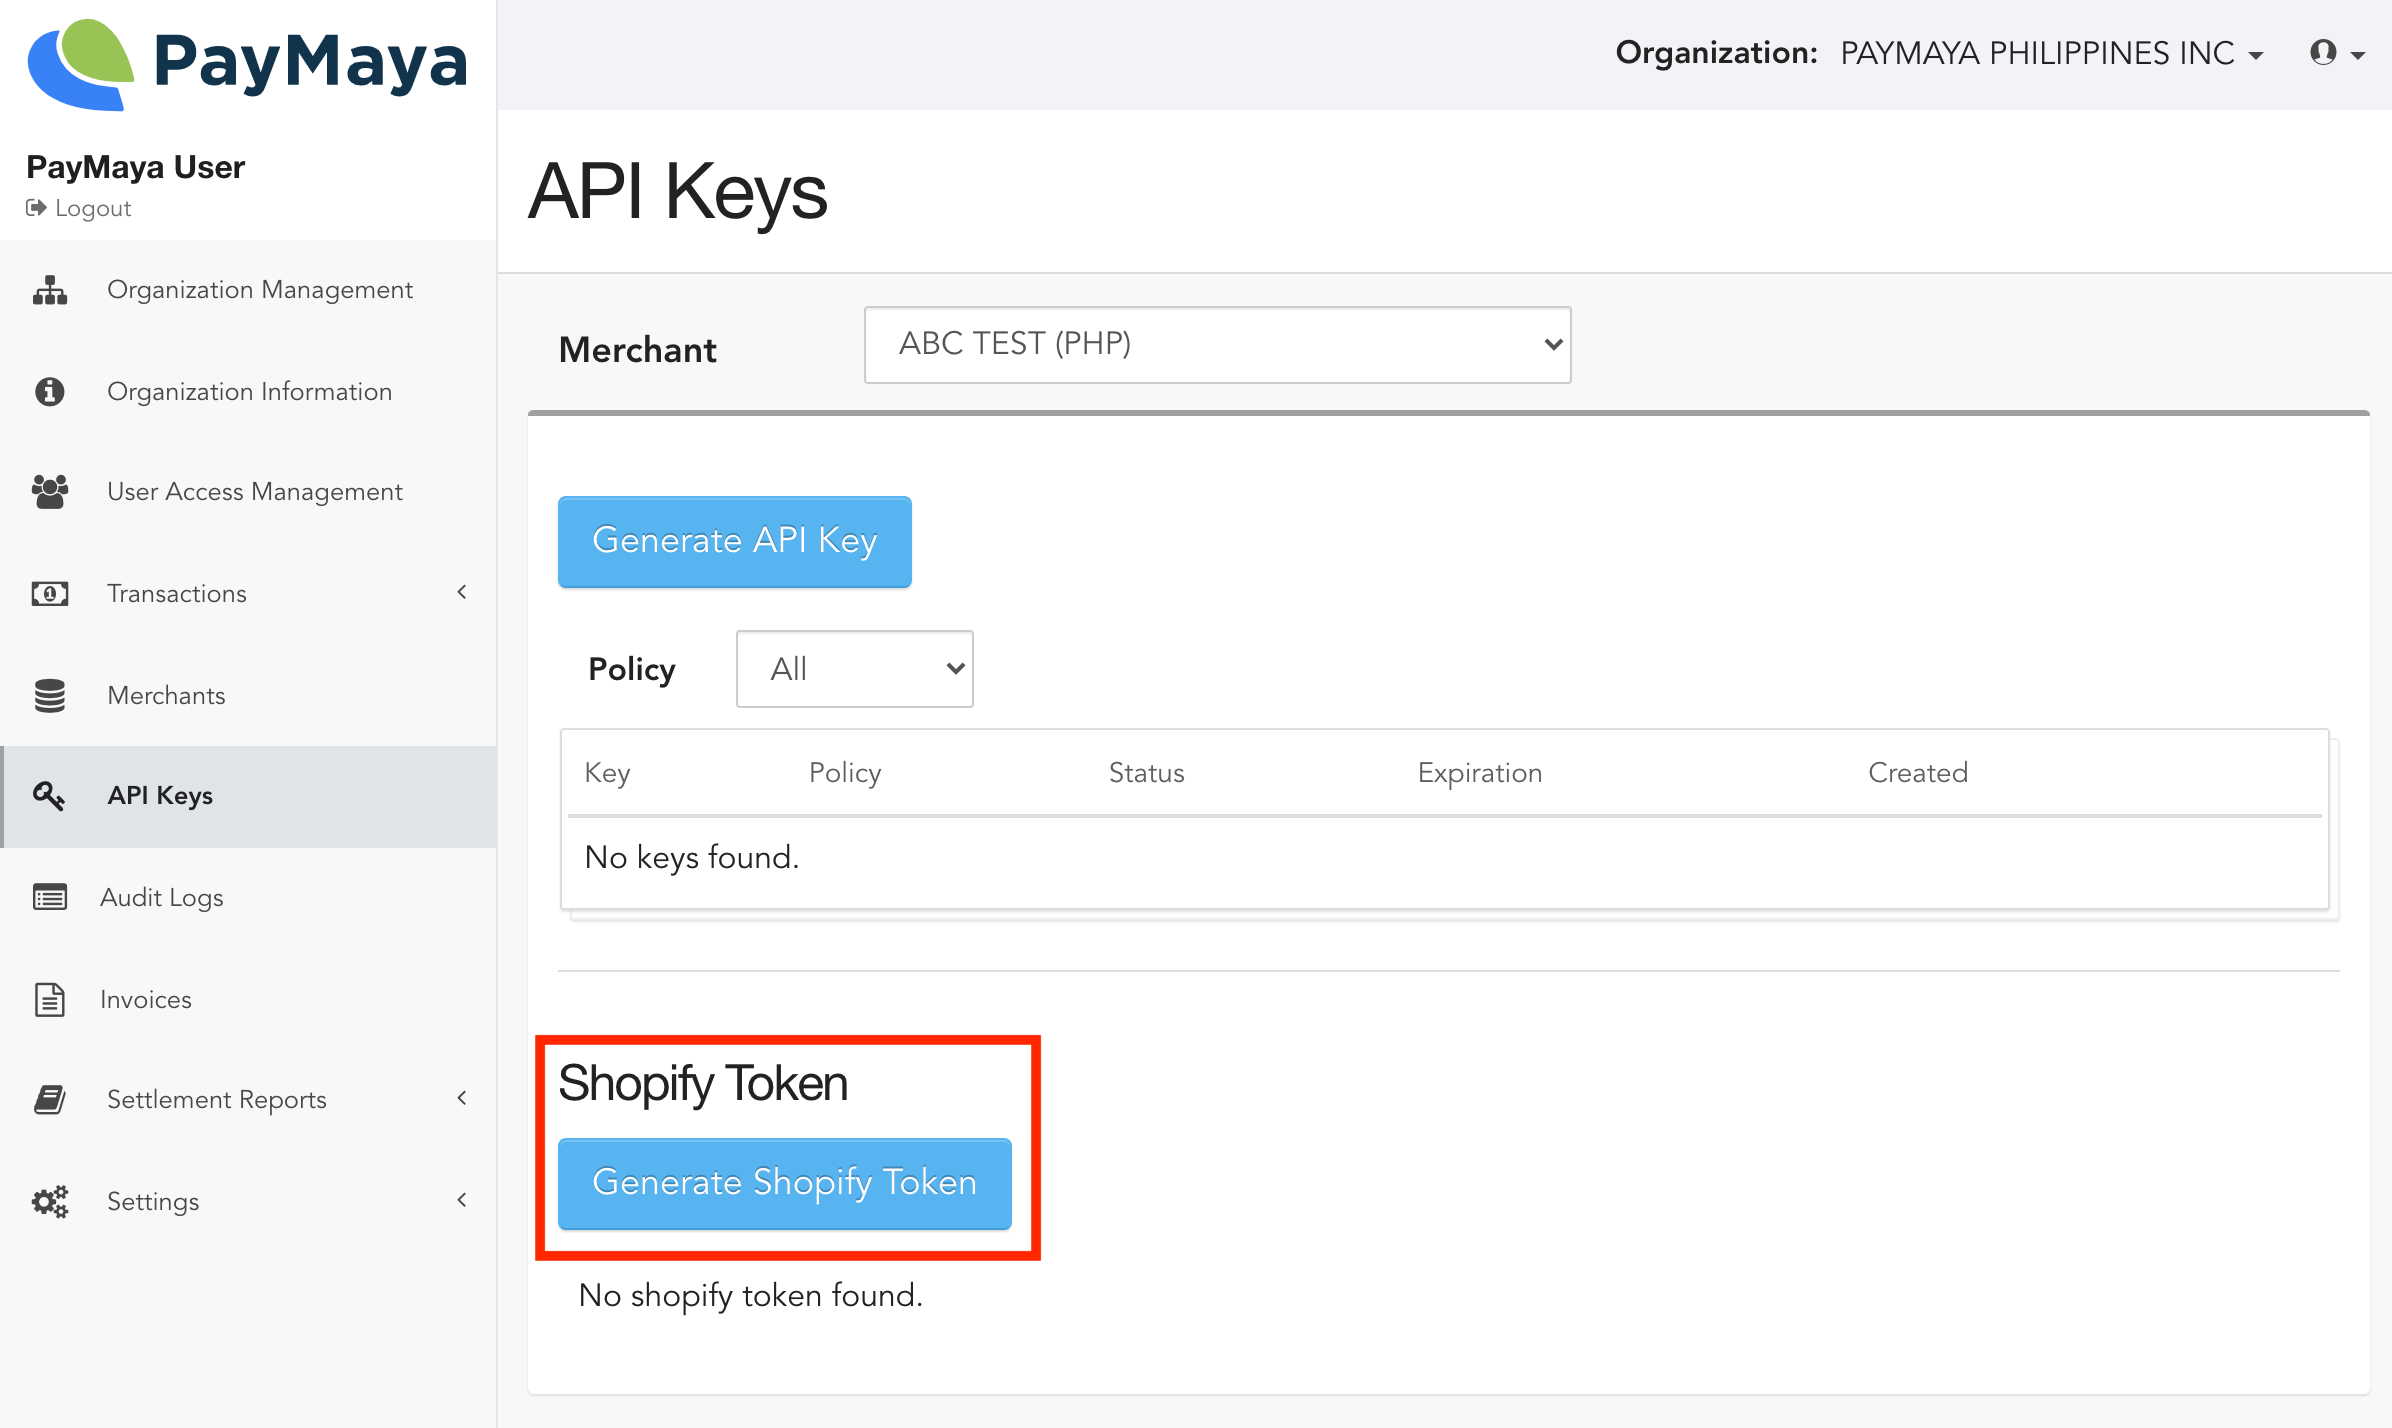Screen dimensions: 2392x1428
Task: Click the Invoices document icon
Action: pos(50,999)
